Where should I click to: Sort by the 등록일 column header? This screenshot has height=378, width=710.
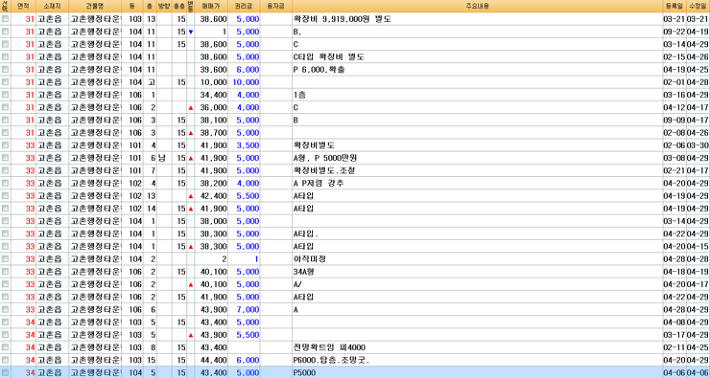[674, 6]
